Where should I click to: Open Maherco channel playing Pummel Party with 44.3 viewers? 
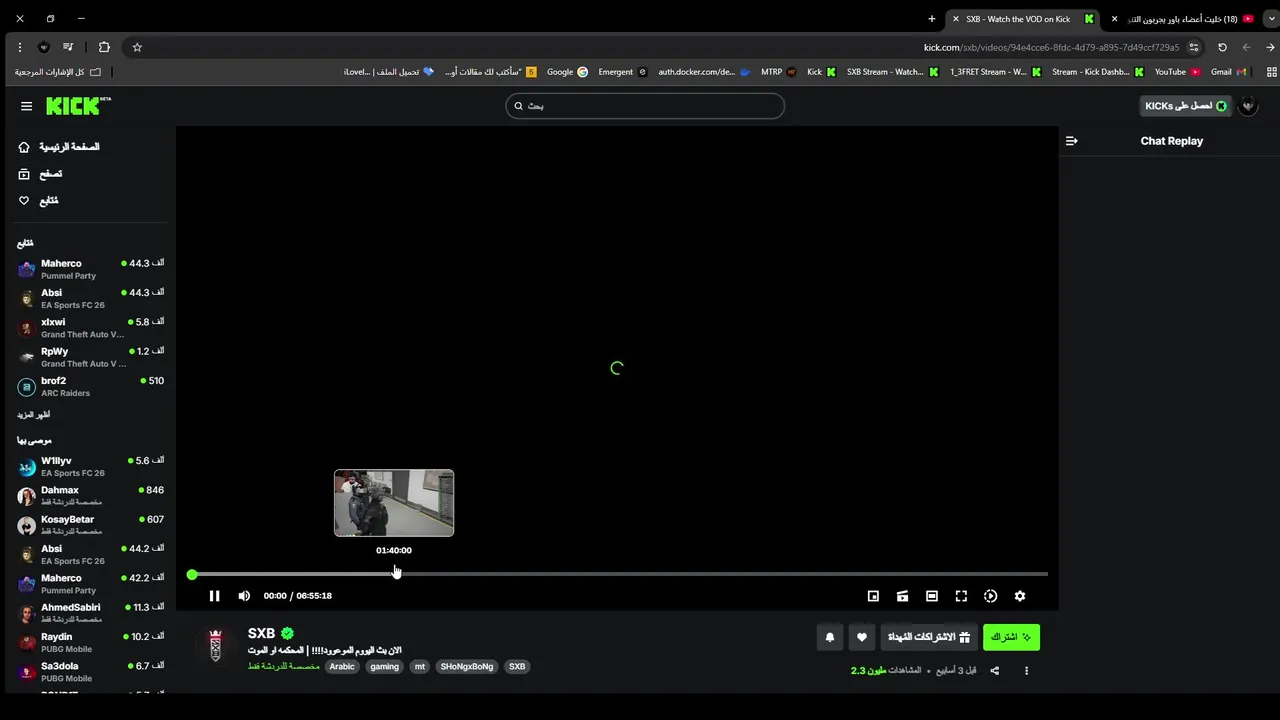[90, 269]
